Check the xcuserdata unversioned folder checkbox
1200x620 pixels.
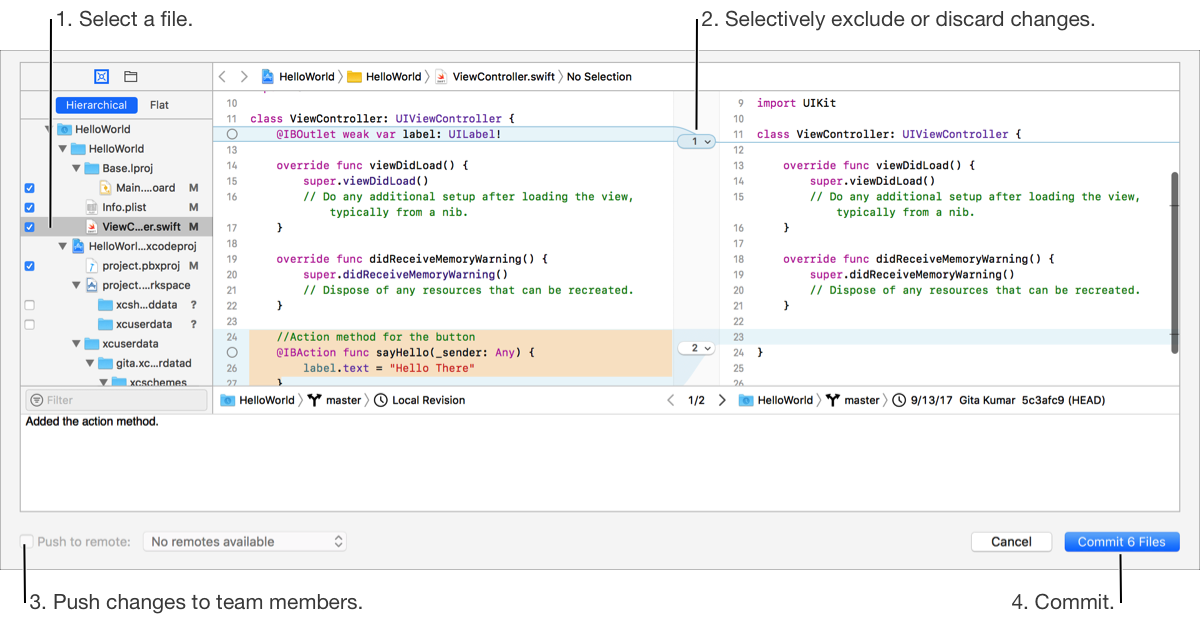coord(29,324)
